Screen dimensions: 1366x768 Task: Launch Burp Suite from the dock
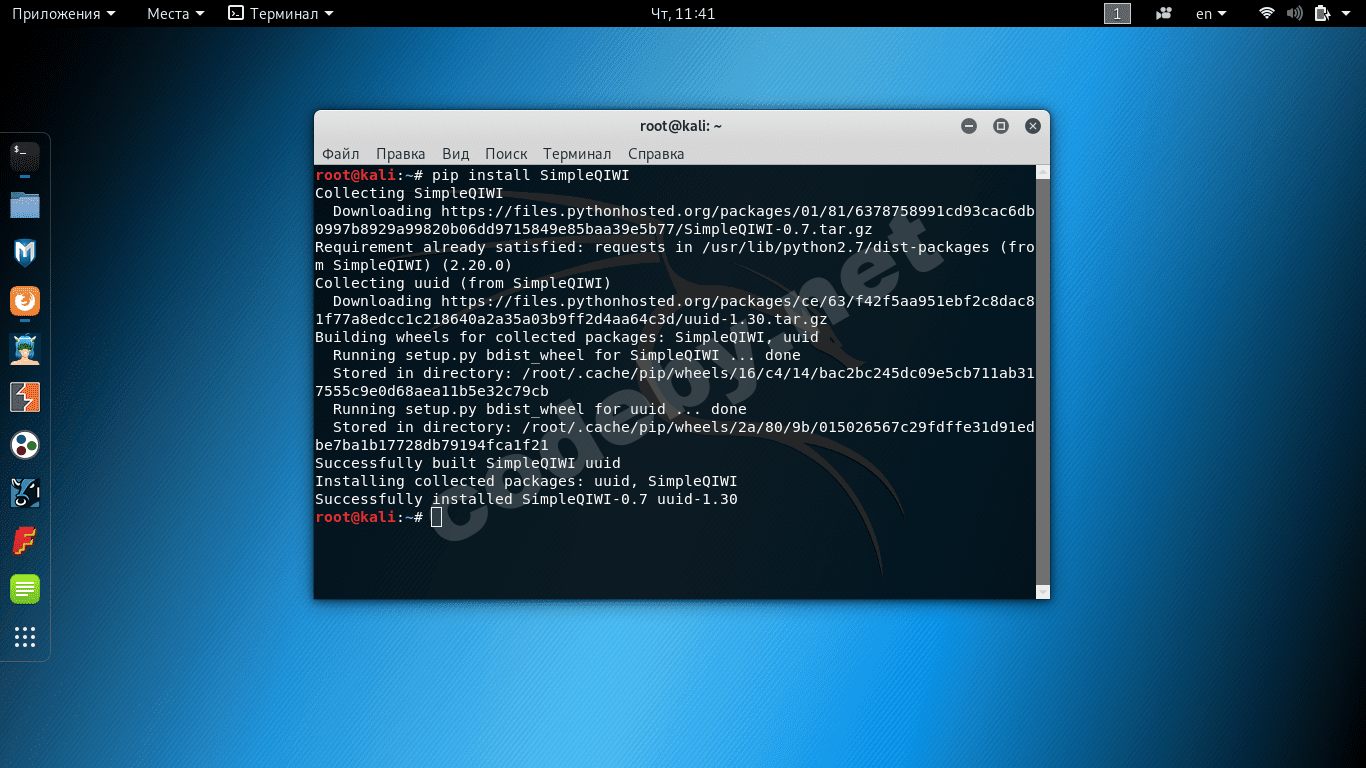[x=25, y=397]
